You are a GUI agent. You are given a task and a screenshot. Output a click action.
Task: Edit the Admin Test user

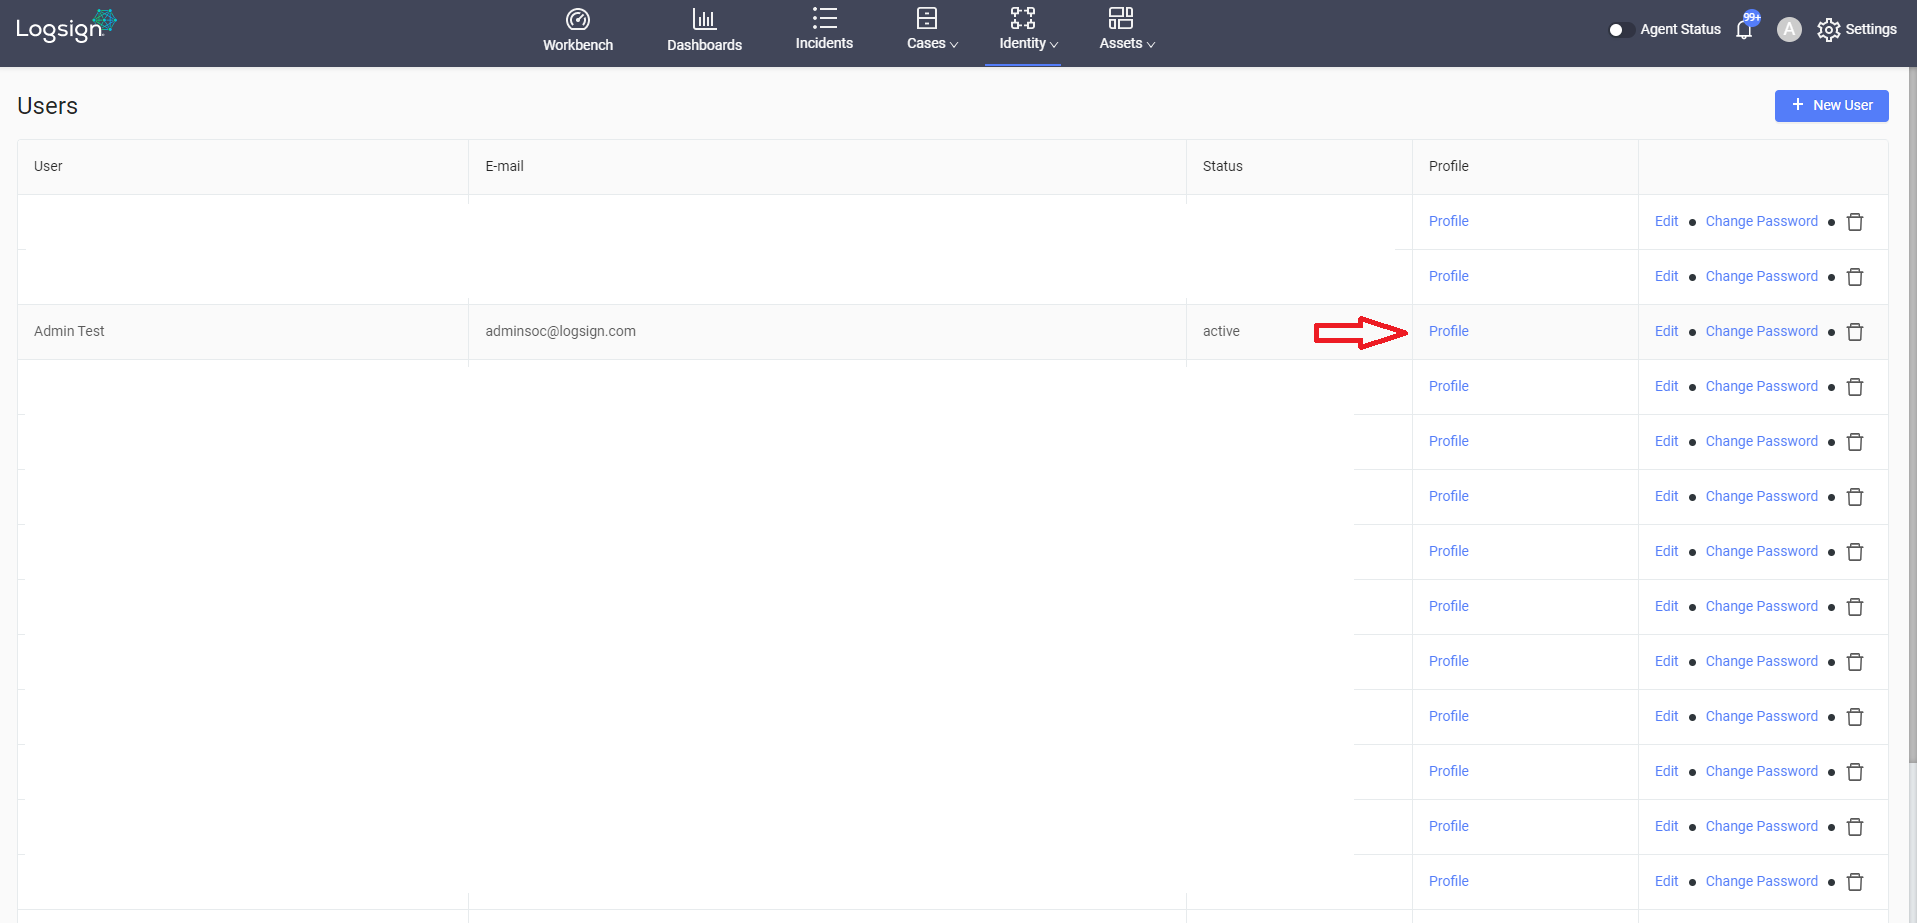click(x=1666, y=331)
